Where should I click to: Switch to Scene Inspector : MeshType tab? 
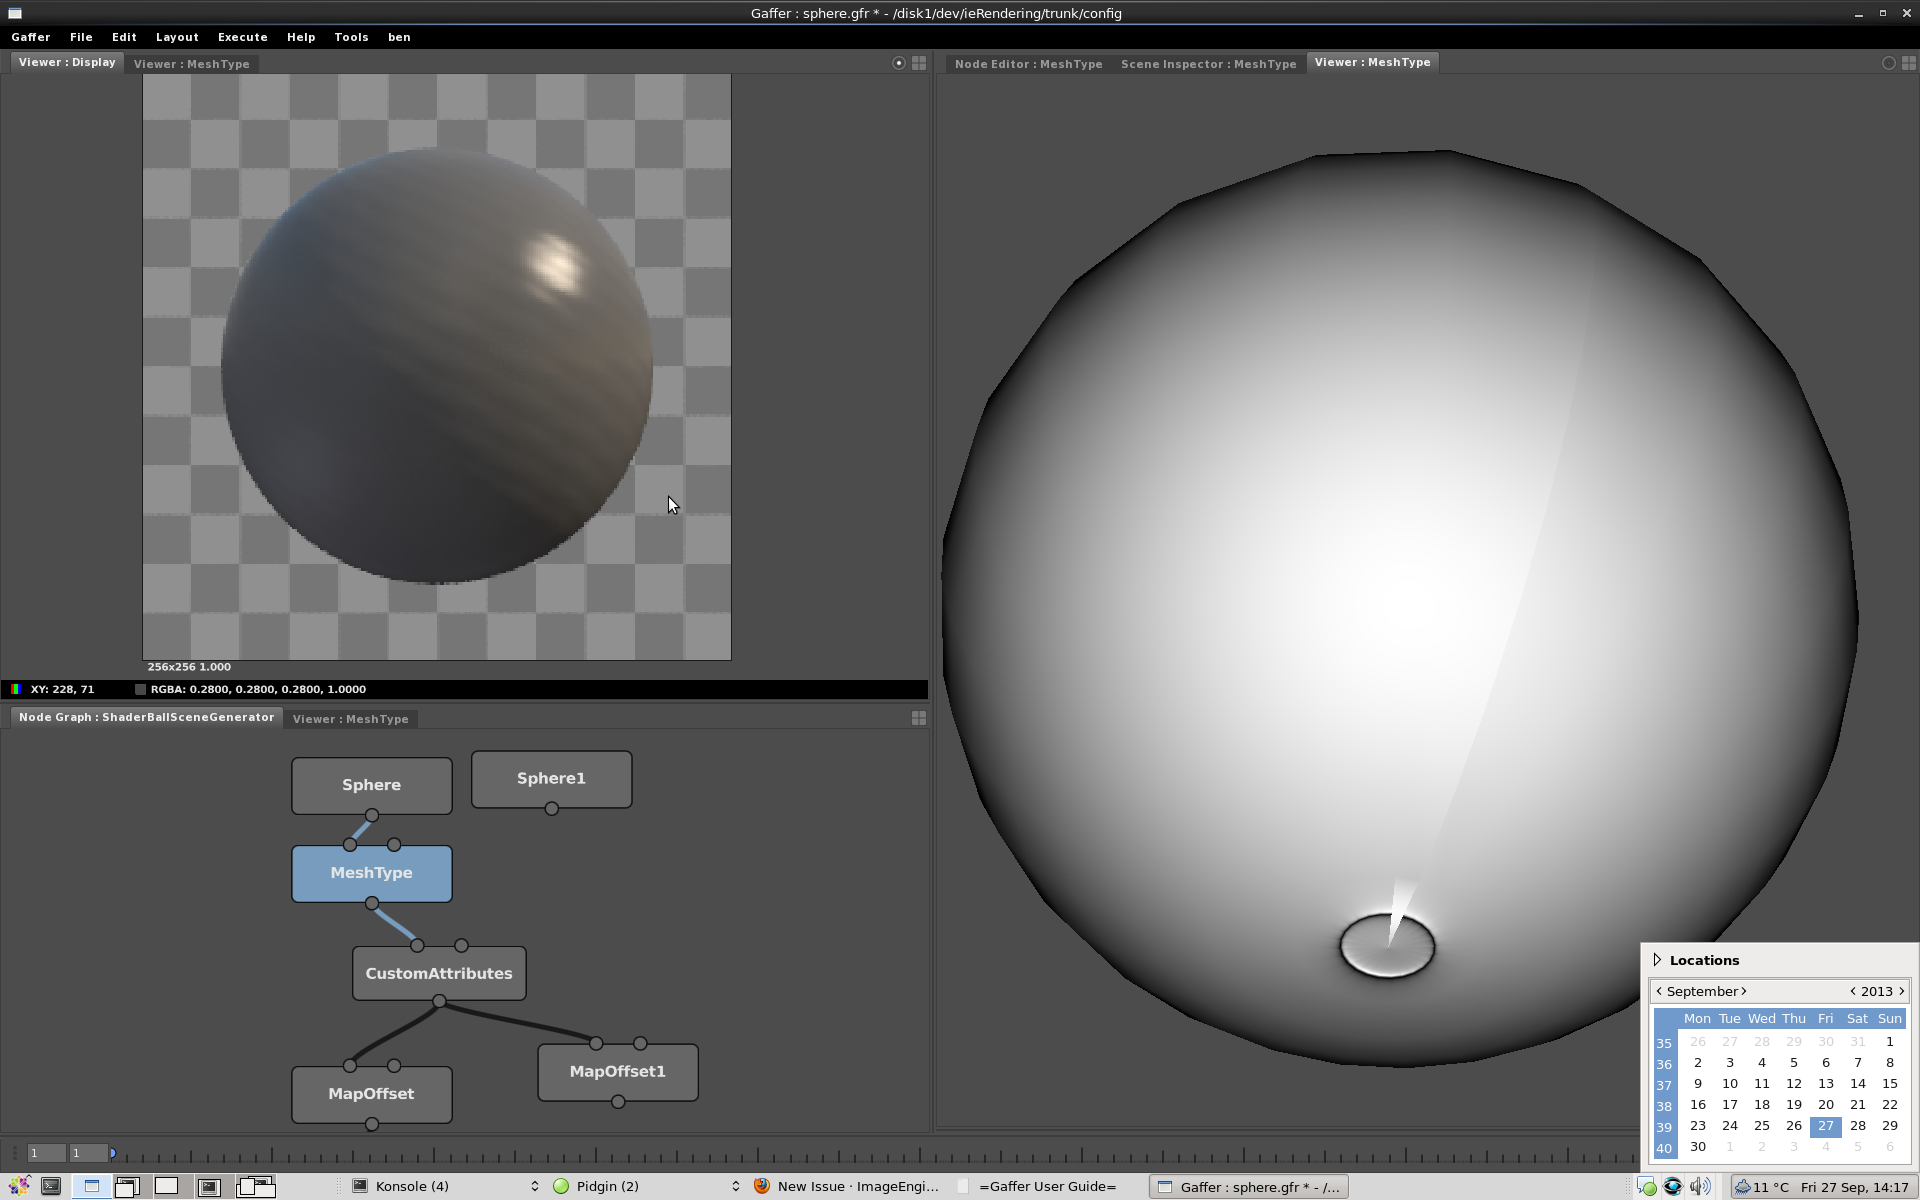tap(1208, 64)
